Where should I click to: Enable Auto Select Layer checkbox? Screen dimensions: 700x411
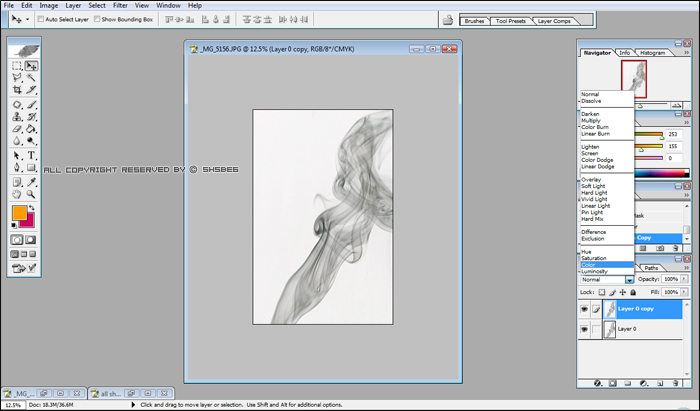[x=41, y=19]
